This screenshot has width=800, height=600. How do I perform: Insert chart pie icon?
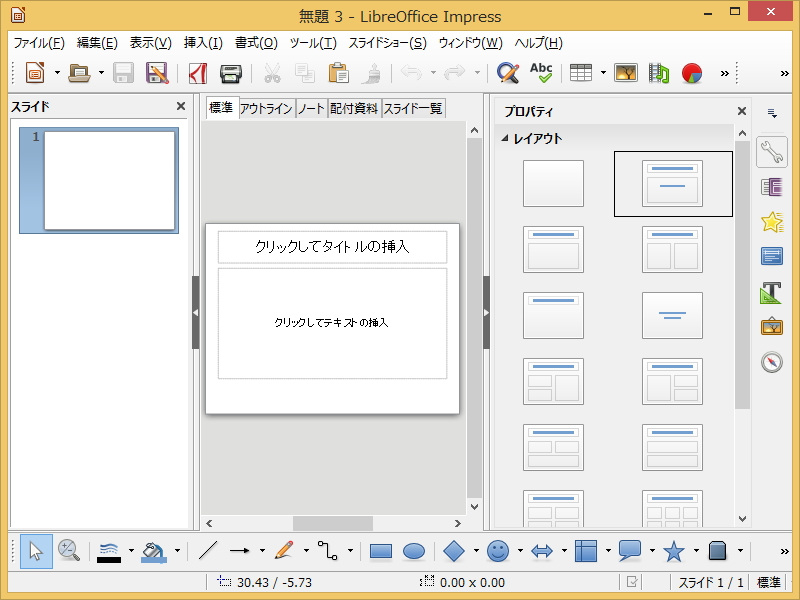[692, 73]
